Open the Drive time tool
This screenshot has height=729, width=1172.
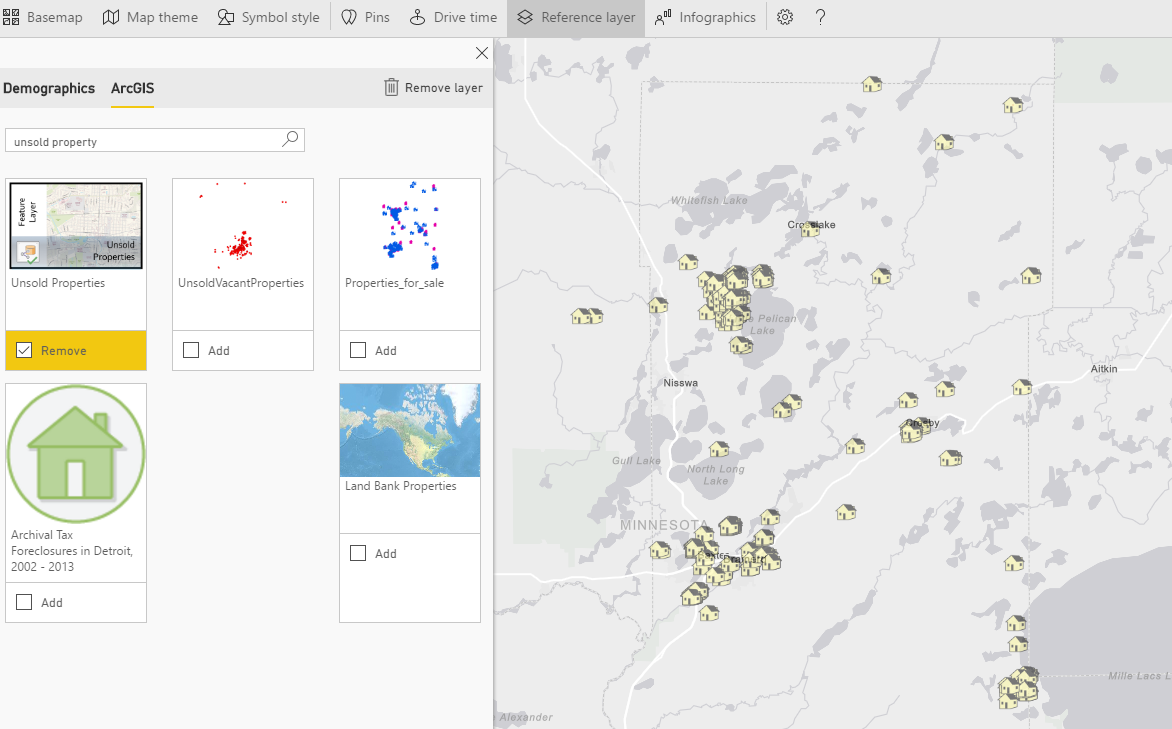(454, 17)
